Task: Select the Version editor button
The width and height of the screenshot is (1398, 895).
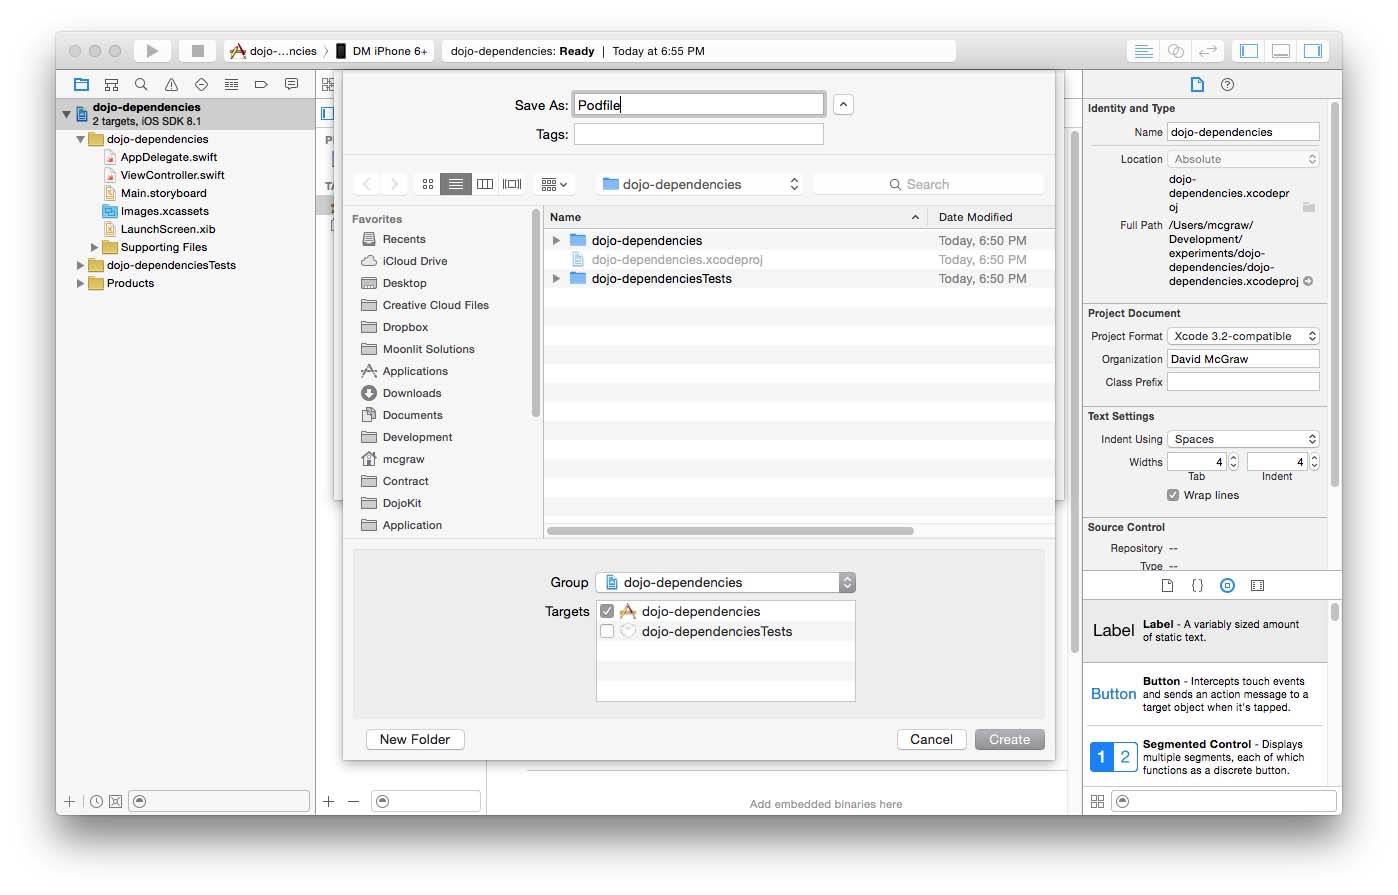Action: tap(1208, 51)
